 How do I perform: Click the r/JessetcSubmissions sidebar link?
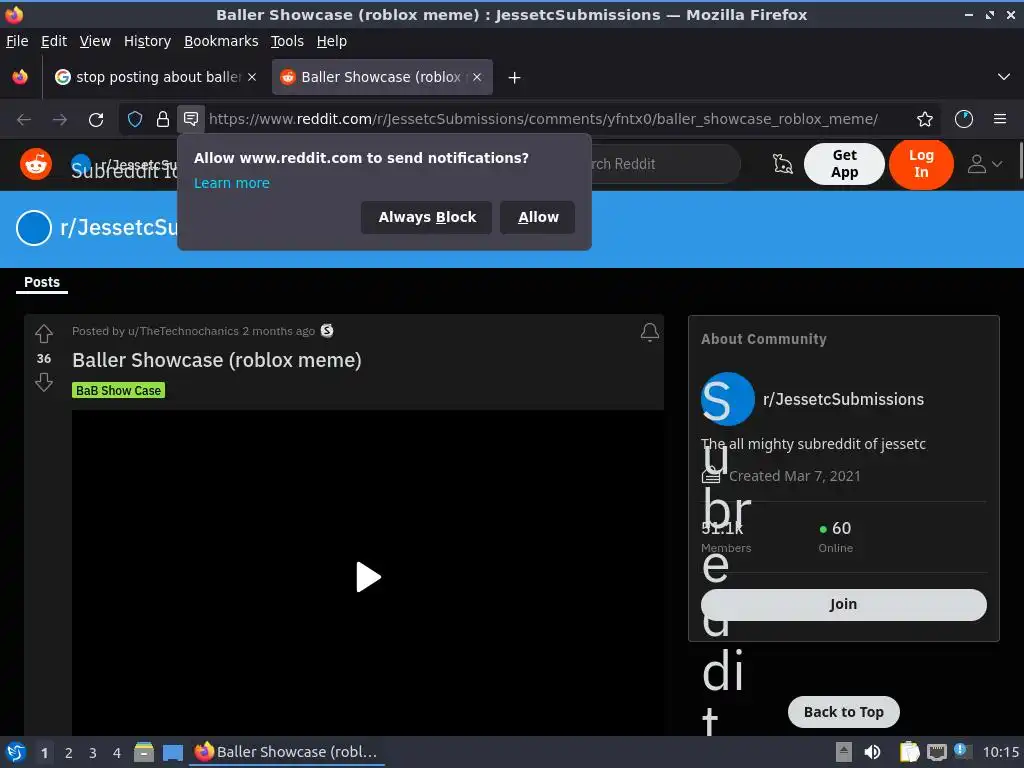[843, 399]
